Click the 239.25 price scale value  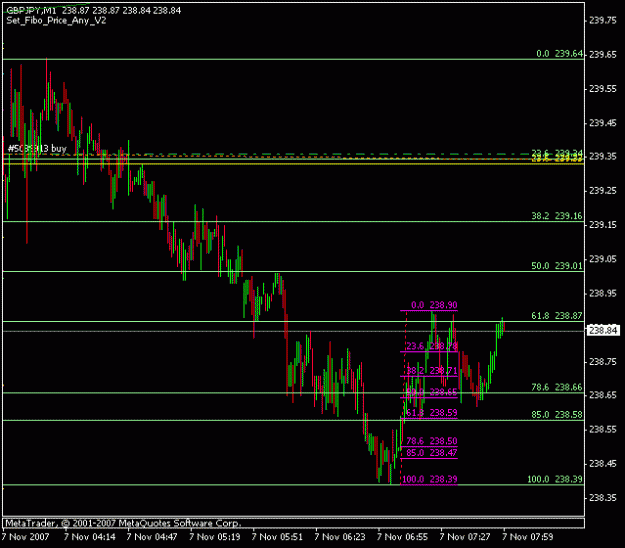[x=603, y=191]
